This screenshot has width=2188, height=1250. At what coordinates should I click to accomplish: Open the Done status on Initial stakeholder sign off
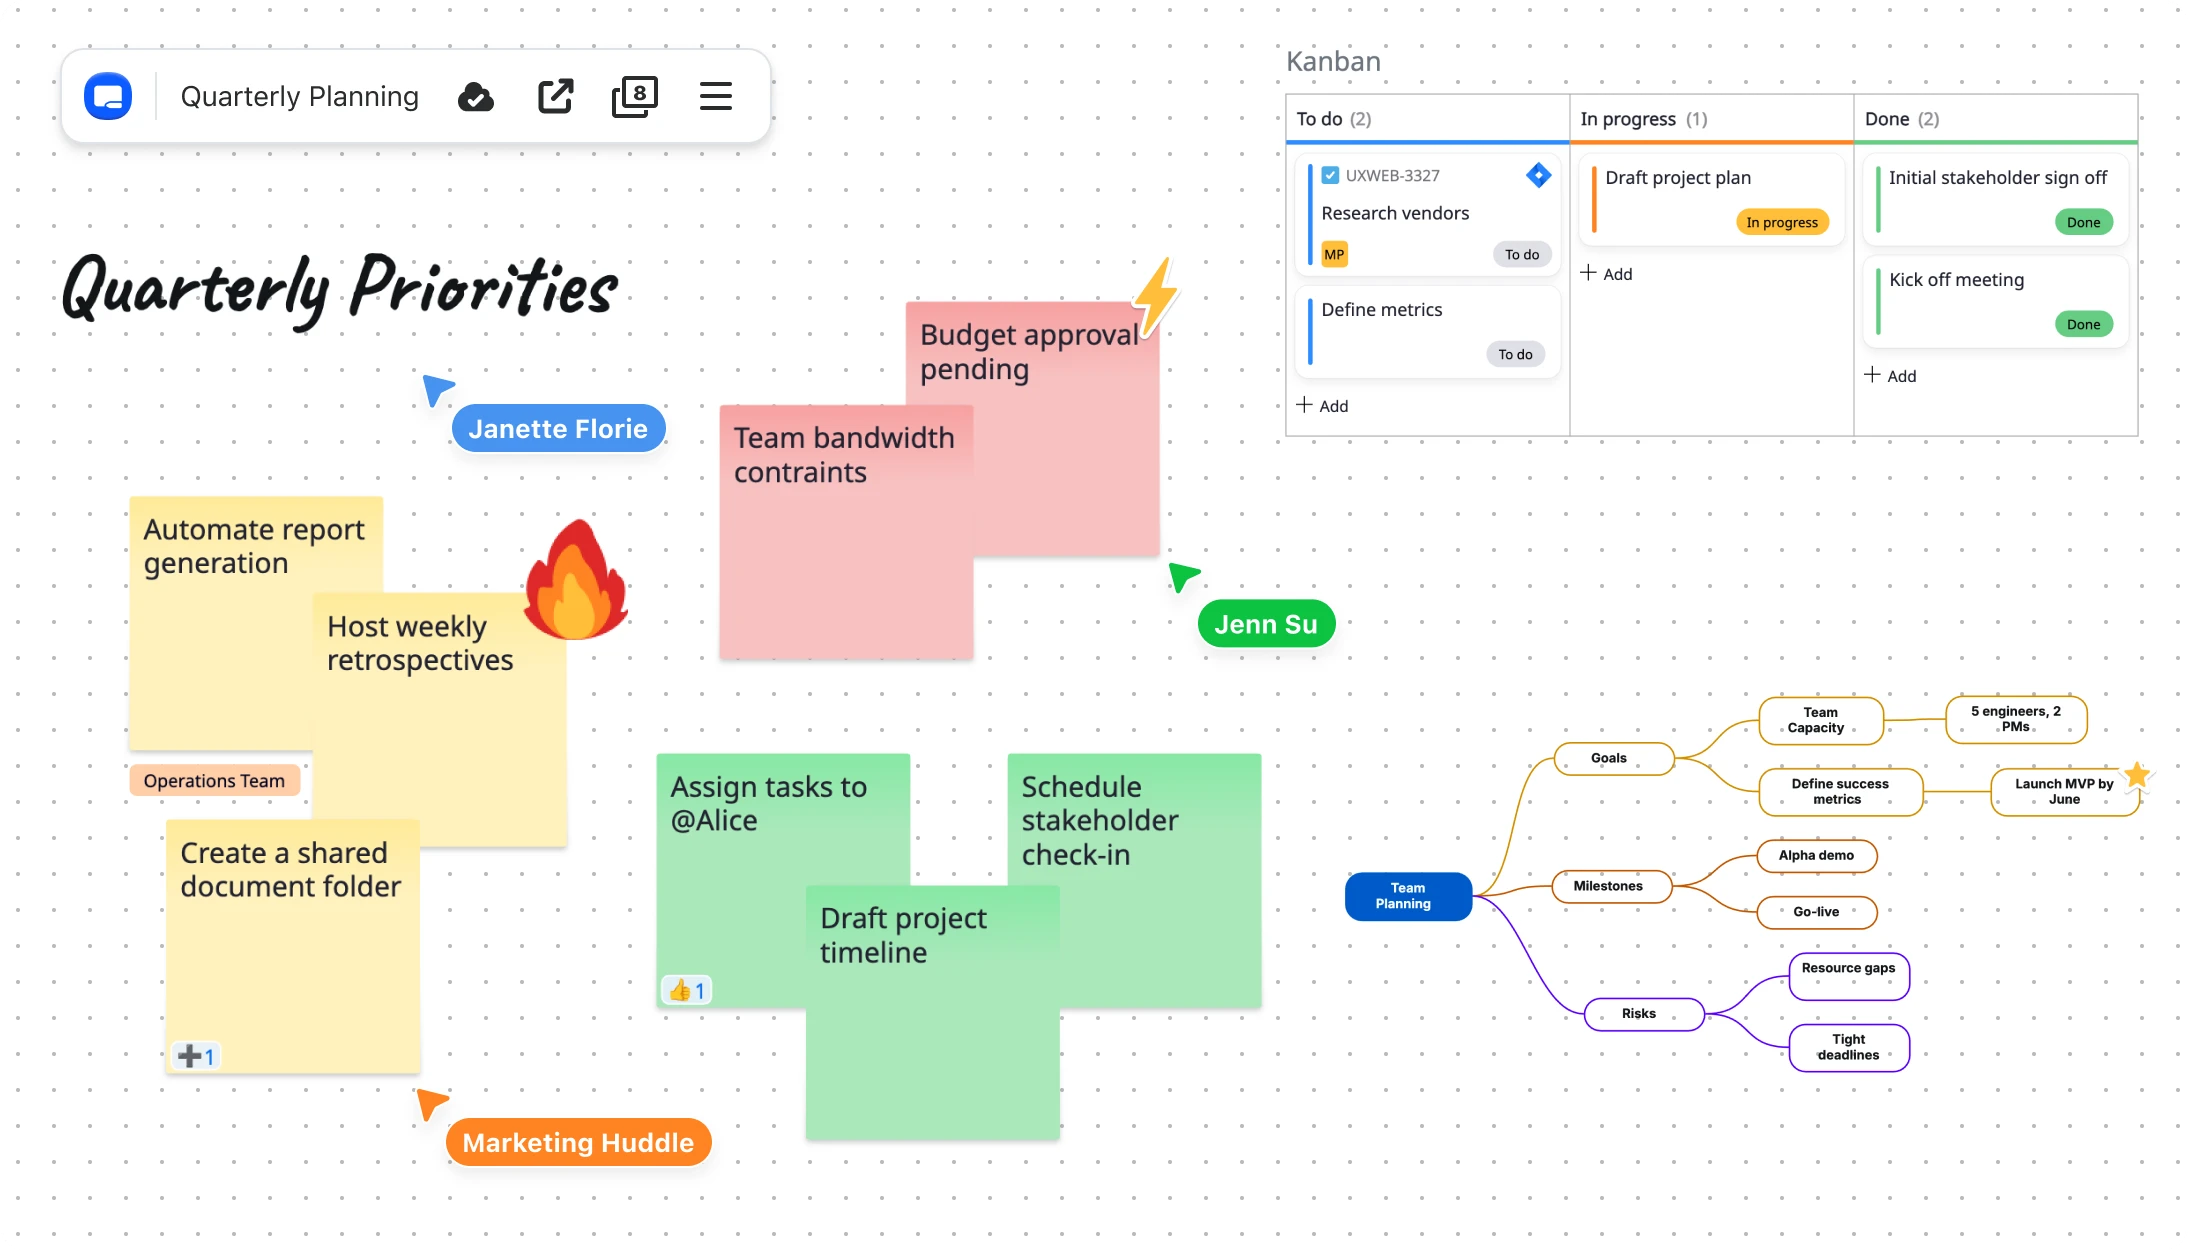[2083, 222]
